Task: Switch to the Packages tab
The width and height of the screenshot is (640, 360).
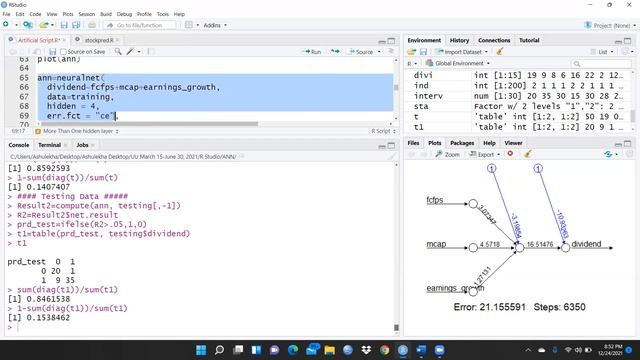Action: pyautogui.click(x=462, y=143)
